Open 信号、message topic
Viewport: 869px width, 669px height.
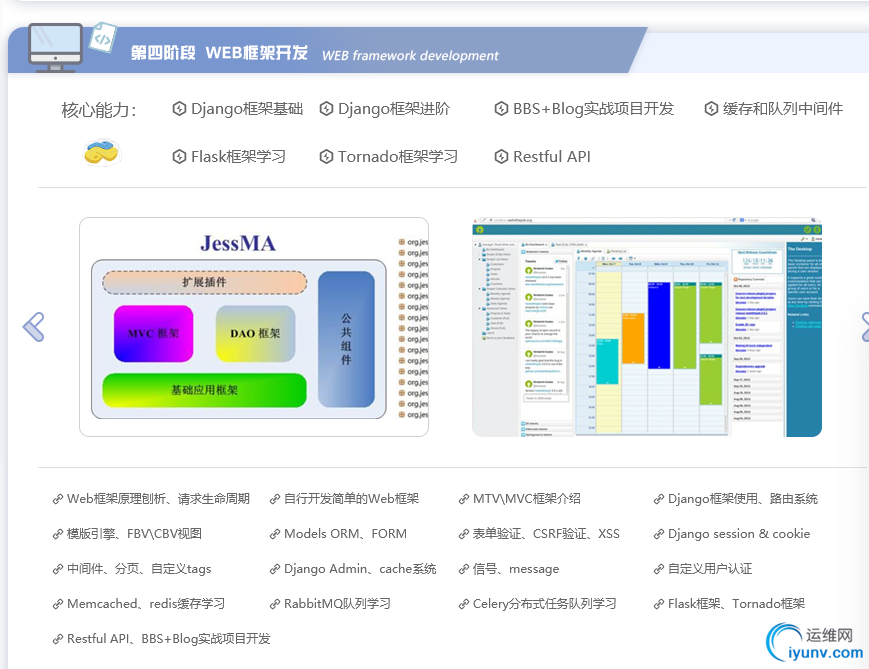click(516, 569)
